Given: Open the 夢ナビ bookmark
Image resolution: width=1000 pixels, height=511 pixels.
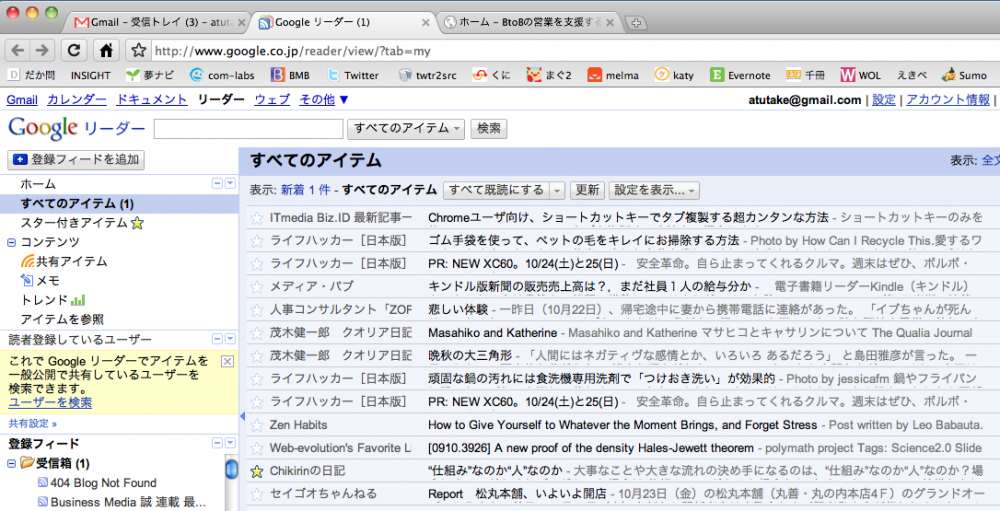Looking at the screenshot, I should point(150,75).
